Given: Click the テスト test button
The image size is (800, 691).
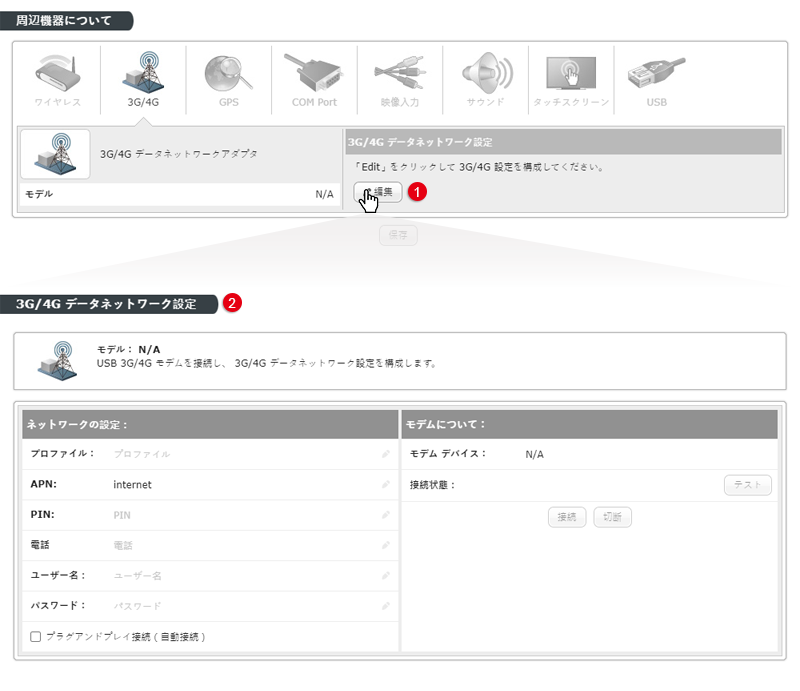Looking at the screenshot, I should coord(747,484).
